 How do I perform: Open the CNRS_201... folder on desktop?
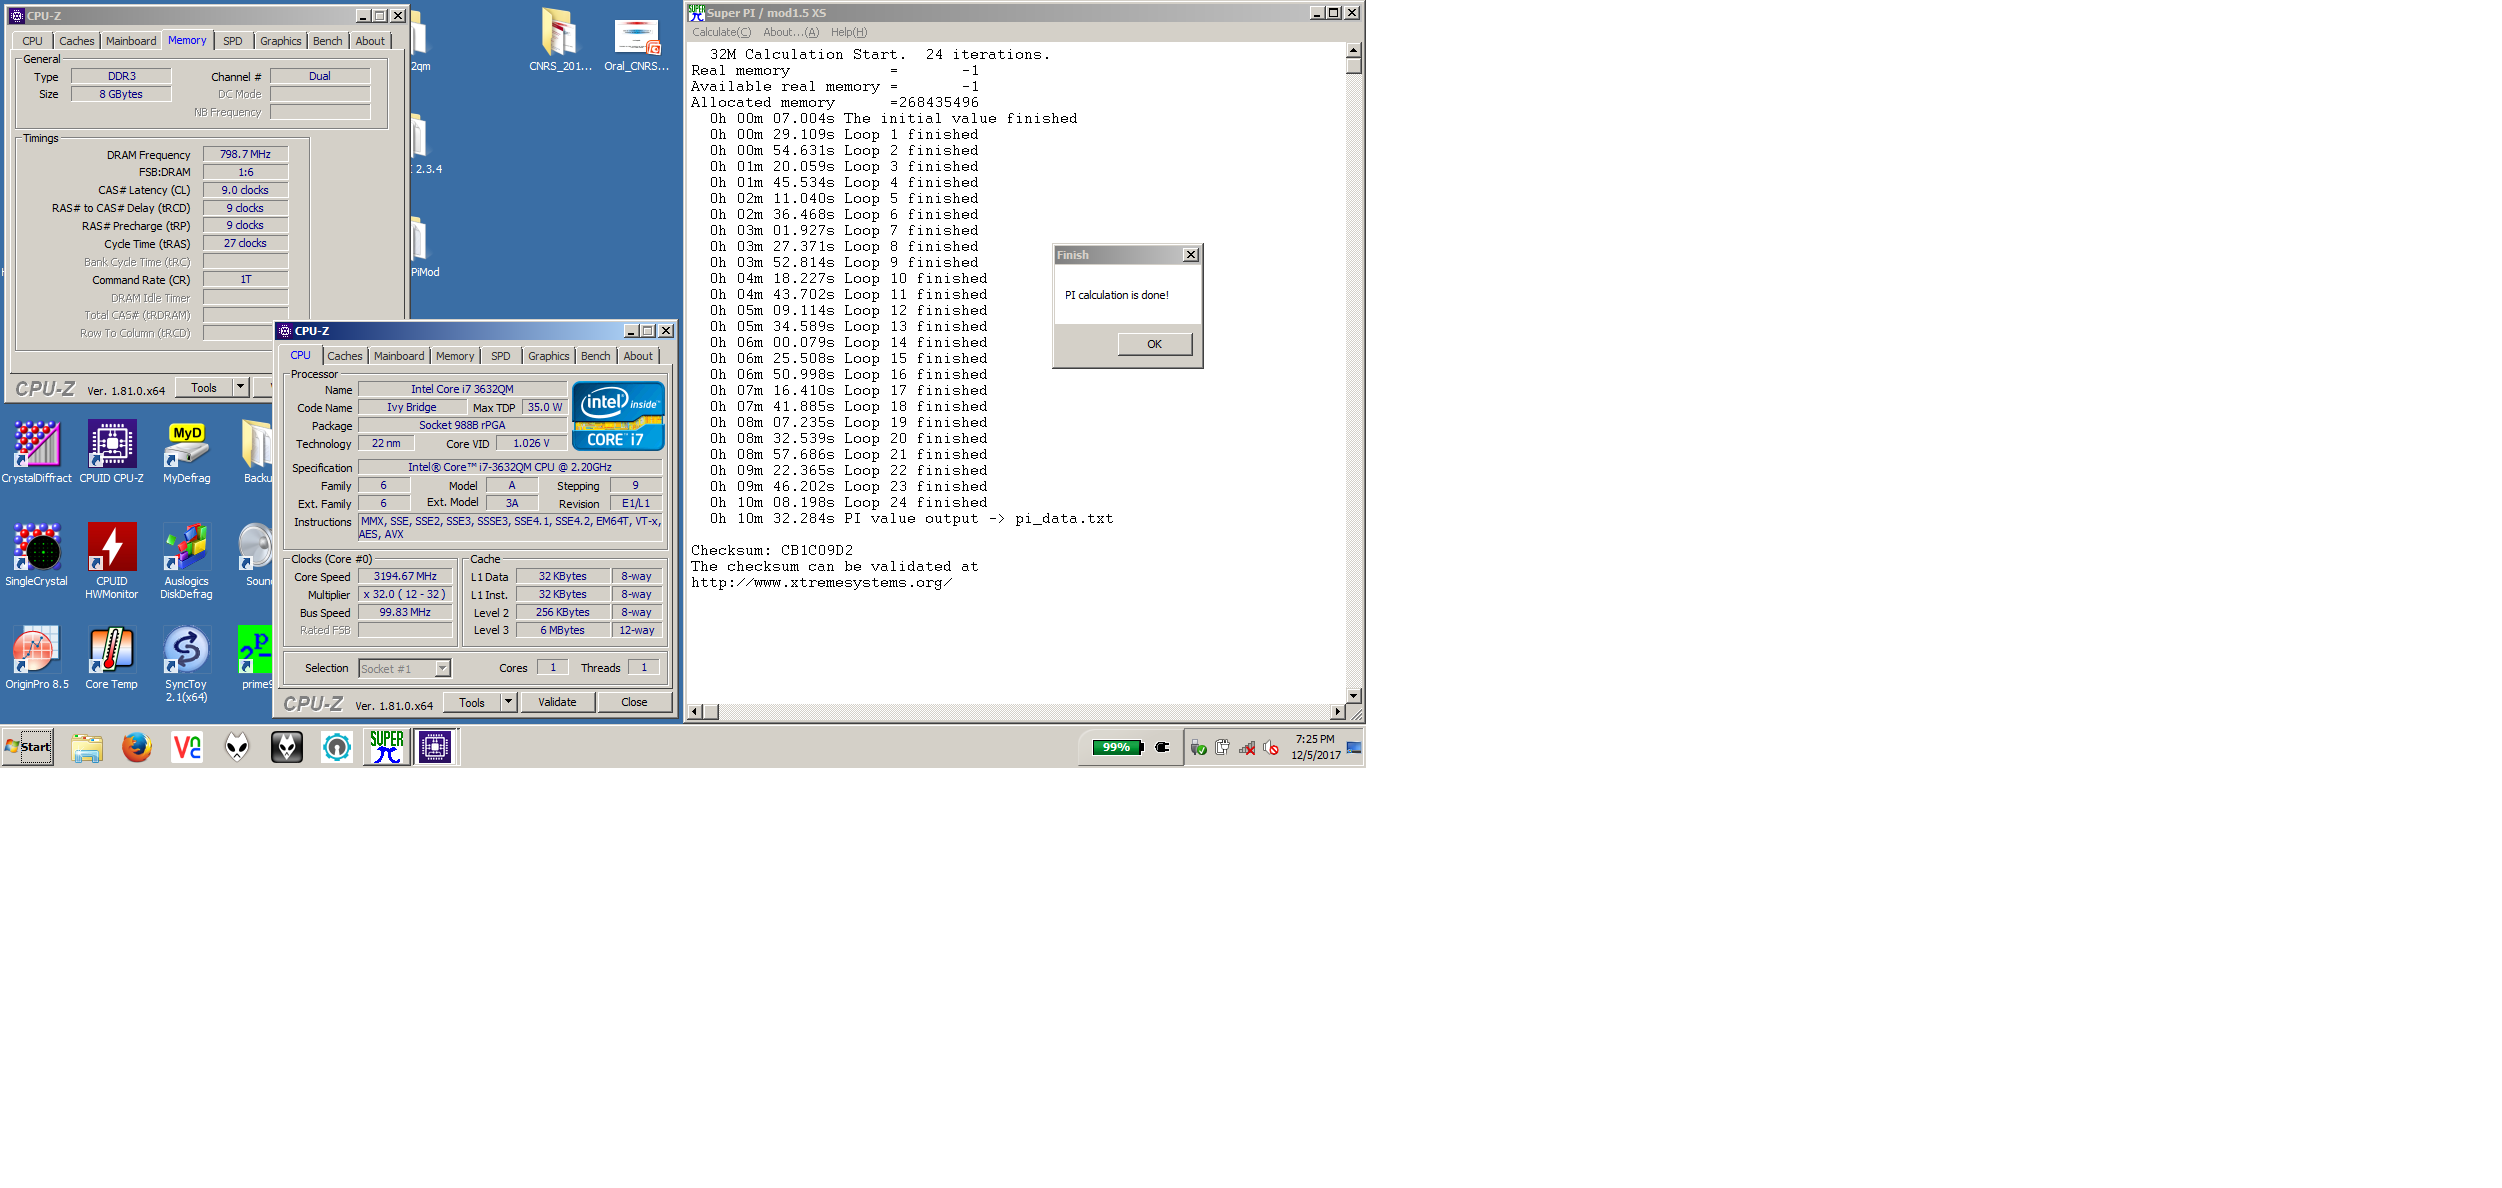pos(560,40)
